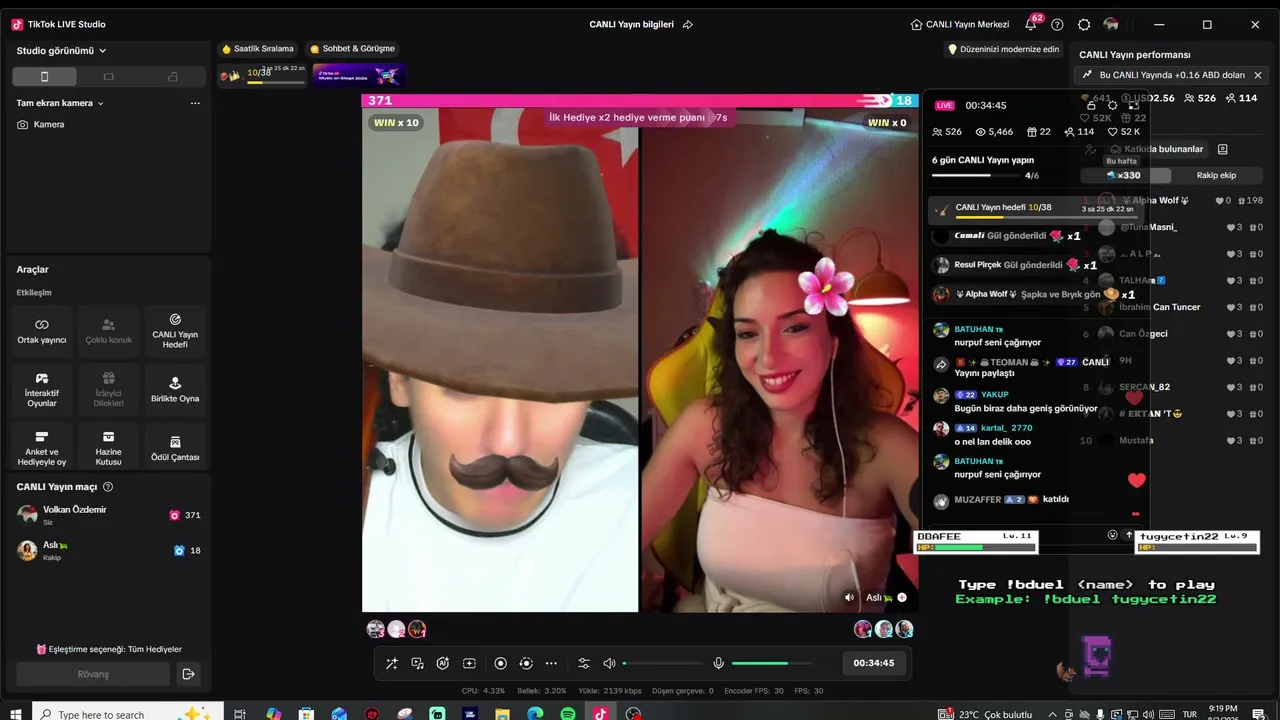Click Düzeninizi modernize edin tip

click(x=1003, y=49)
